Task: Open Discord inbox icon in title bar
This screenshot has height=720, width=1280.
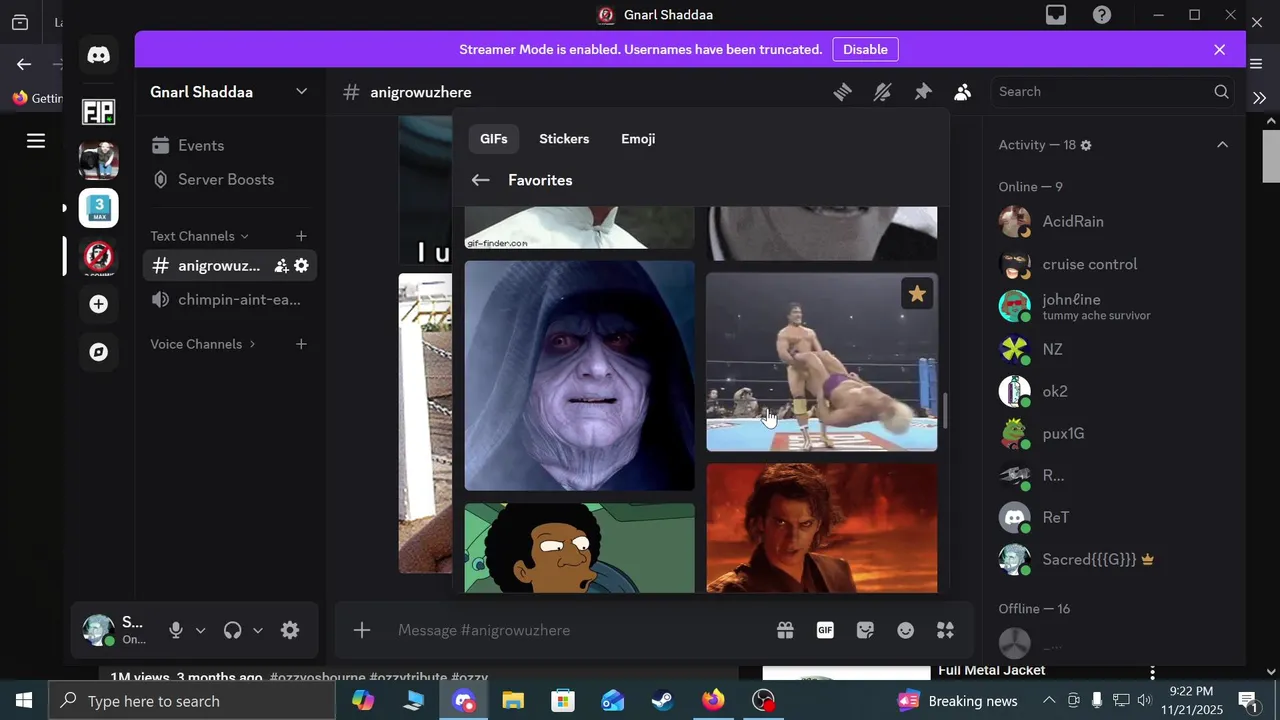Action: [x=1055, y=15]
